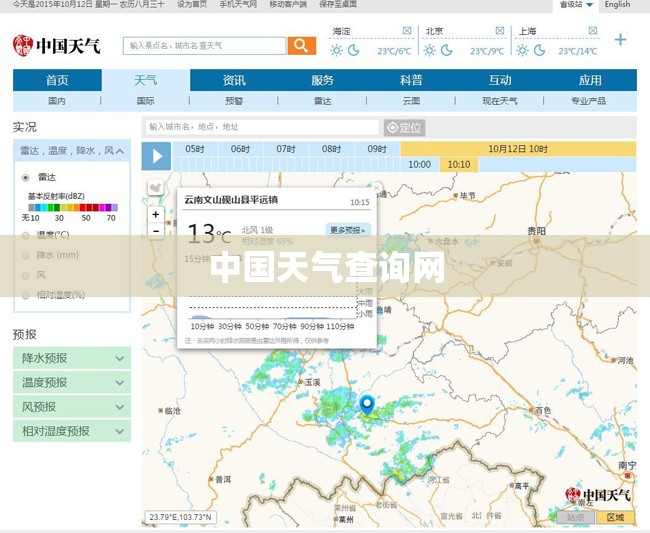This screenshot has height=533, width=650.
Task: Click the 移动客户端 link
Action: click(288, 5)
